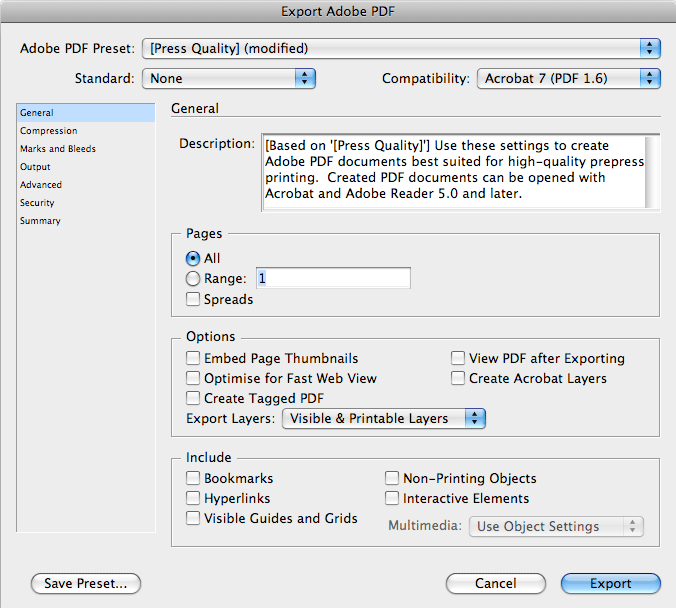Cancel the PDF export dialog
676x608 pixels.
click(496, 583)
